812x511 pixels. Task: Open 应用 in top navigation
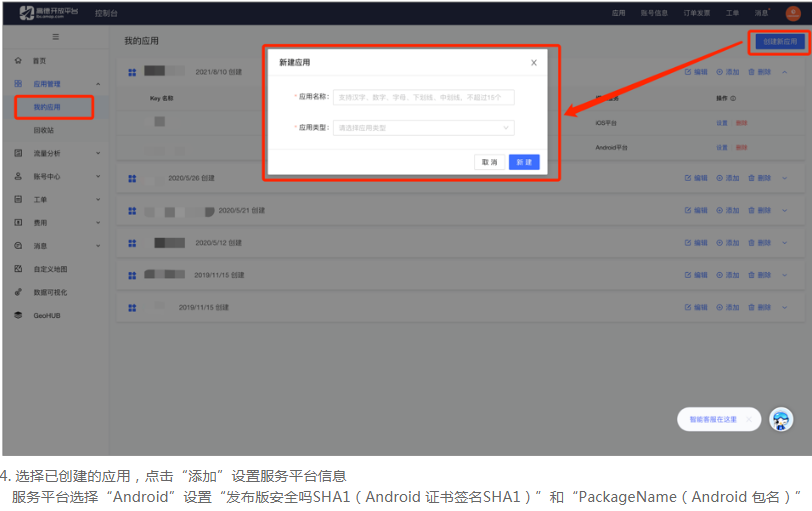618,13
